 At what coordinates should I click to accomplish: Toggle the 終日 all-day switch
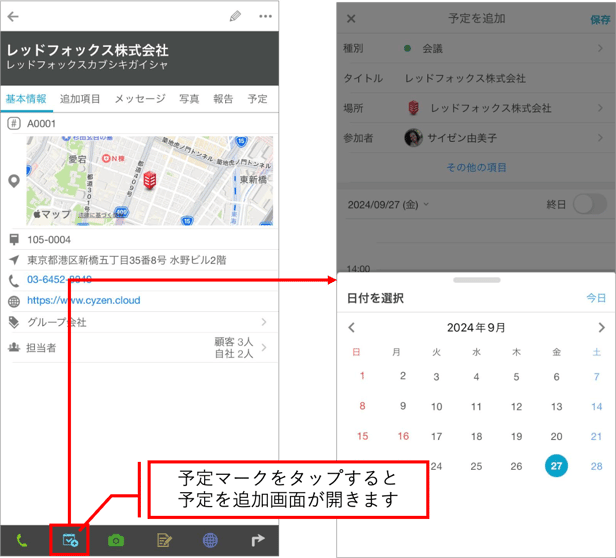click(x=590, y=204)
